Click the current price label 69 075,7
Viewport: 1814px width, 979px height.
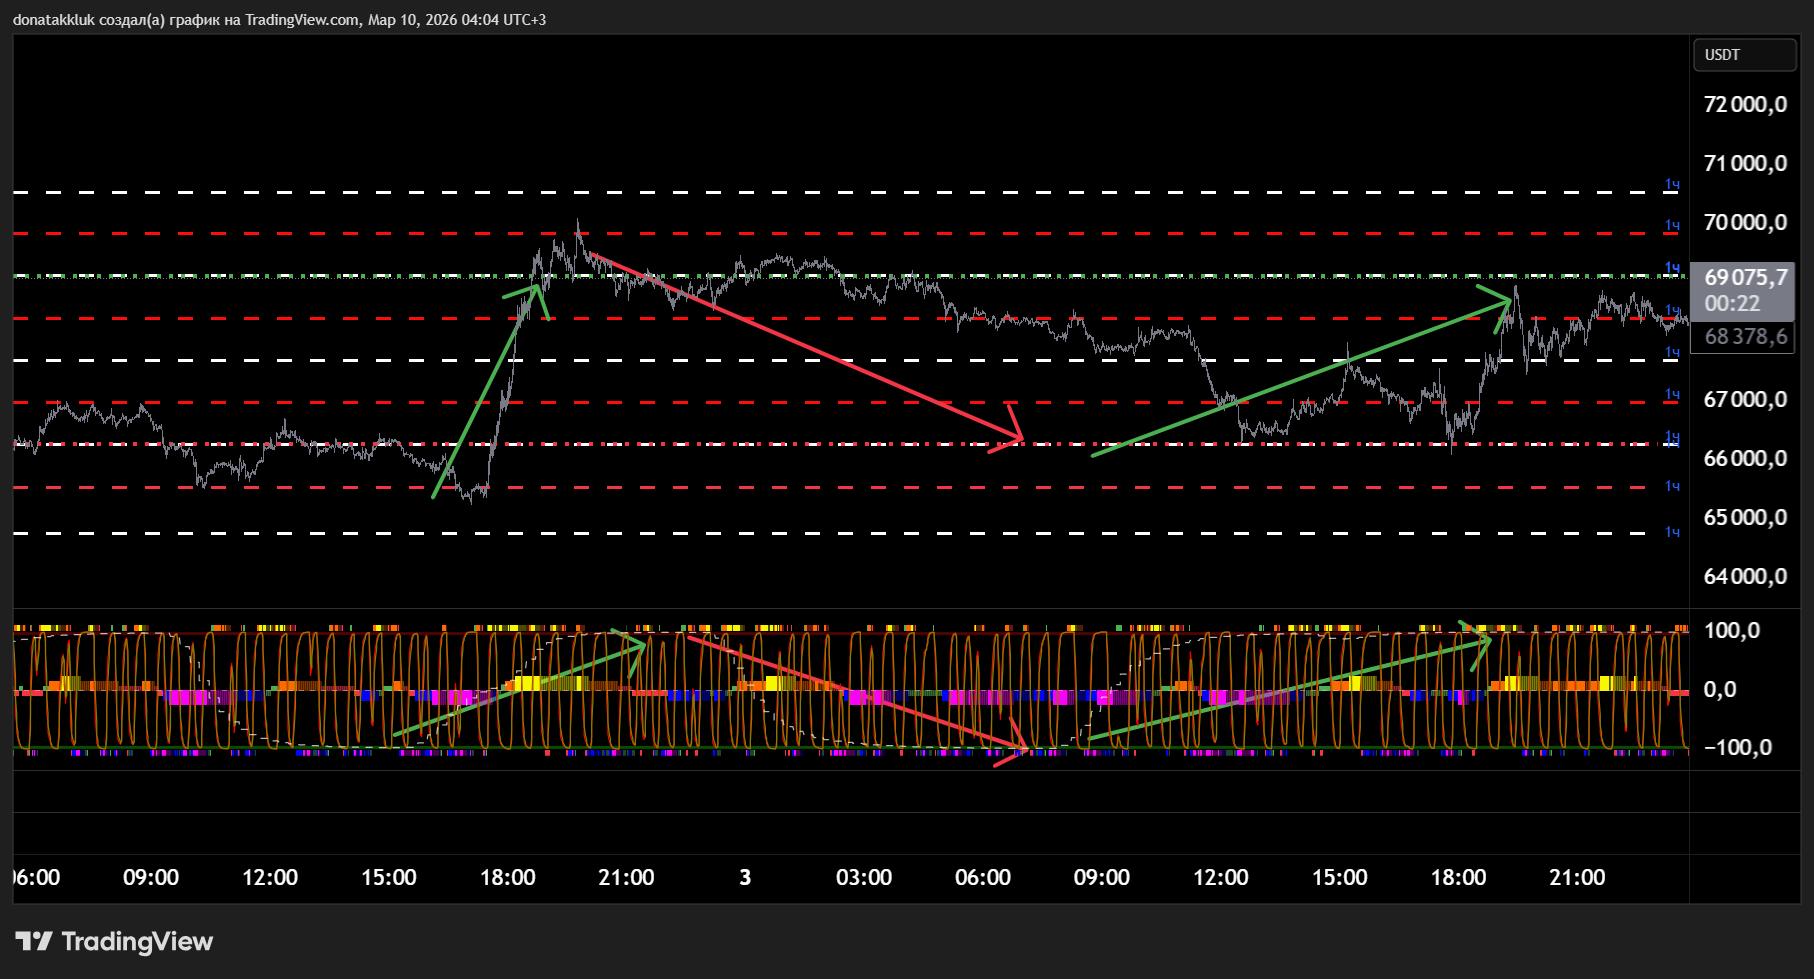click(x=1745, y=278)
